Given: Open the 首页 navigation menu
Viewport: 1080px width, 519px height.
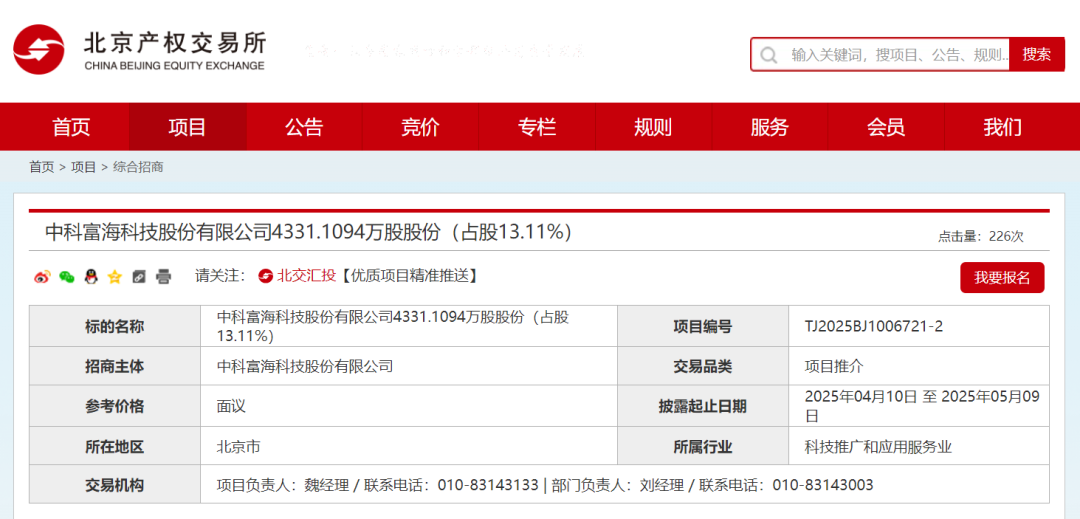Looking at the screenshot, I should pyautogui.click(x=71, y=127).
